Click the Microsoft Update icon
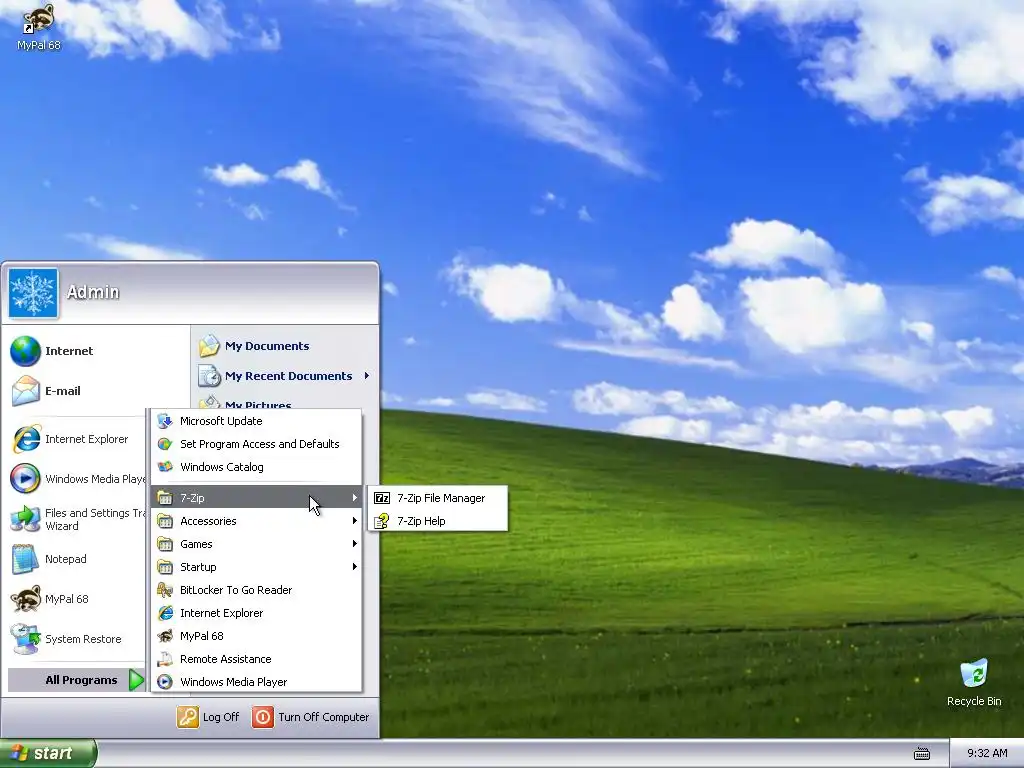 pyautogui.click(x=165, y=421)
